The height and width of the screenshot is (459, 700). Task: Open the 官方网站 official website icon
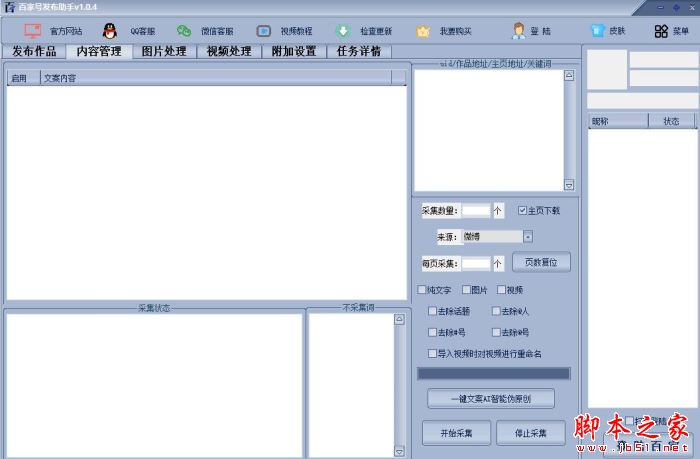[33, 31]
